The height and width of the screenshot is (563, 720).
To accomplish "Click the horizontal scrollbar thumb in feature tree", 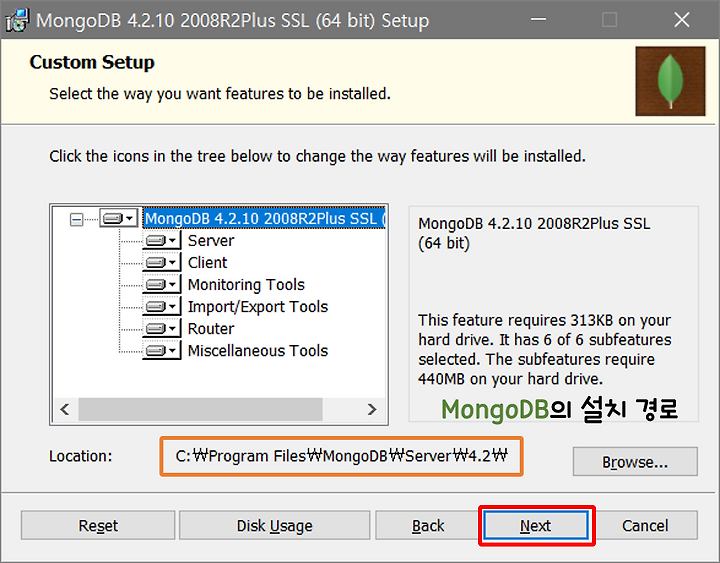I will (200, 409).
